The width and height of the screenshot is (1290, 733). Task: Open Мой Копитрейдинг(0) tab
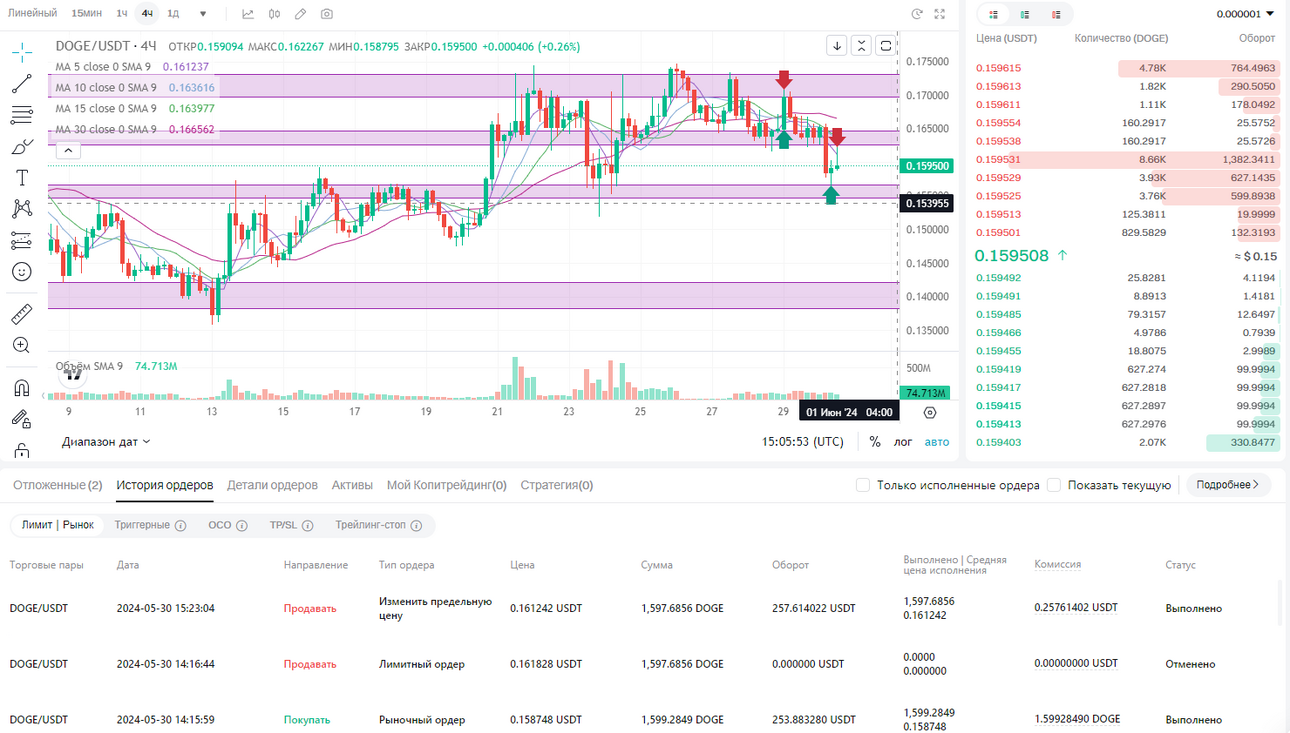tap(447, 485)
